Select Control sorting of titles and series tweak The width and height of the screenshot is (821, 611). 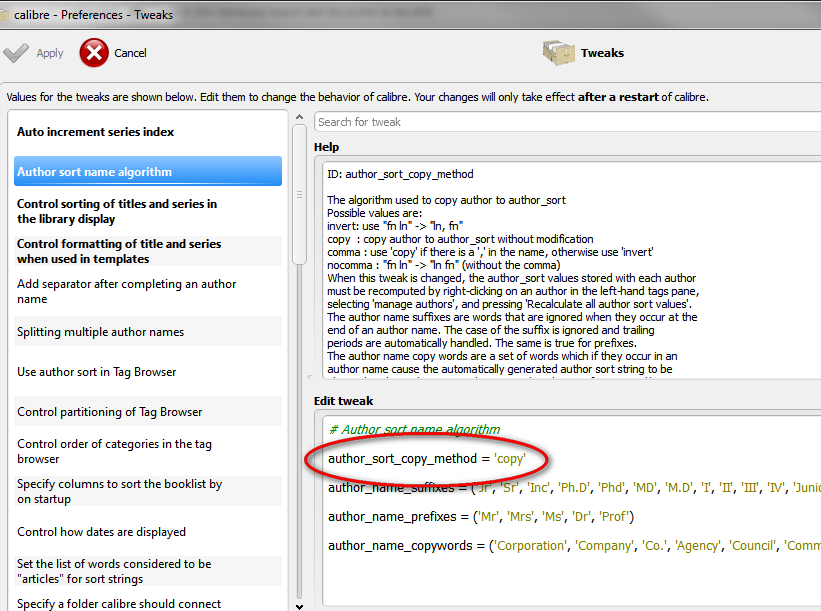(x=148, y=211)
